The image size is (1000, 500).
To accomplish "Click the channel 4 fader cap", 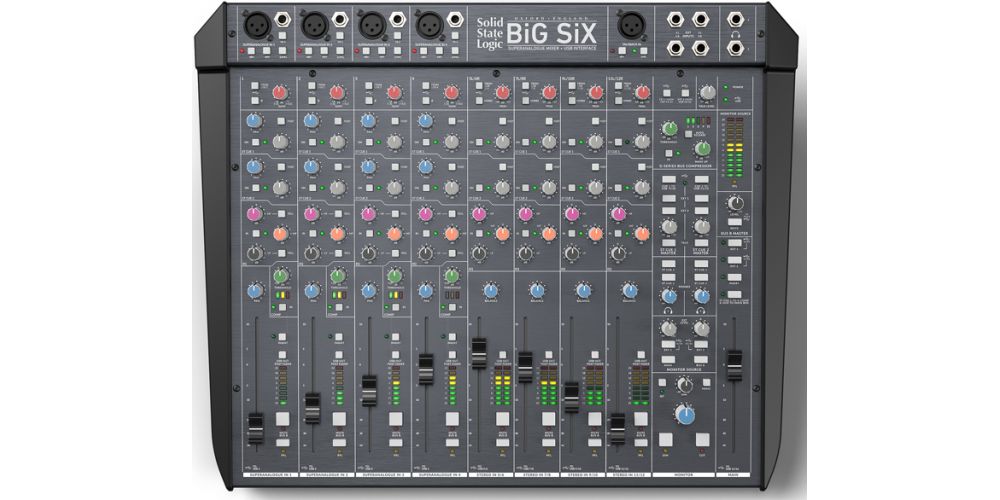I will coord(426,369).
